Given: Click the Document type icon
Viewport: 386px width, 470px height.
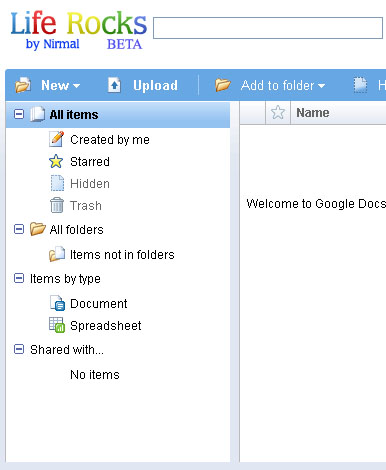Looking at the screenshot, I should click(x=57, y=303).
